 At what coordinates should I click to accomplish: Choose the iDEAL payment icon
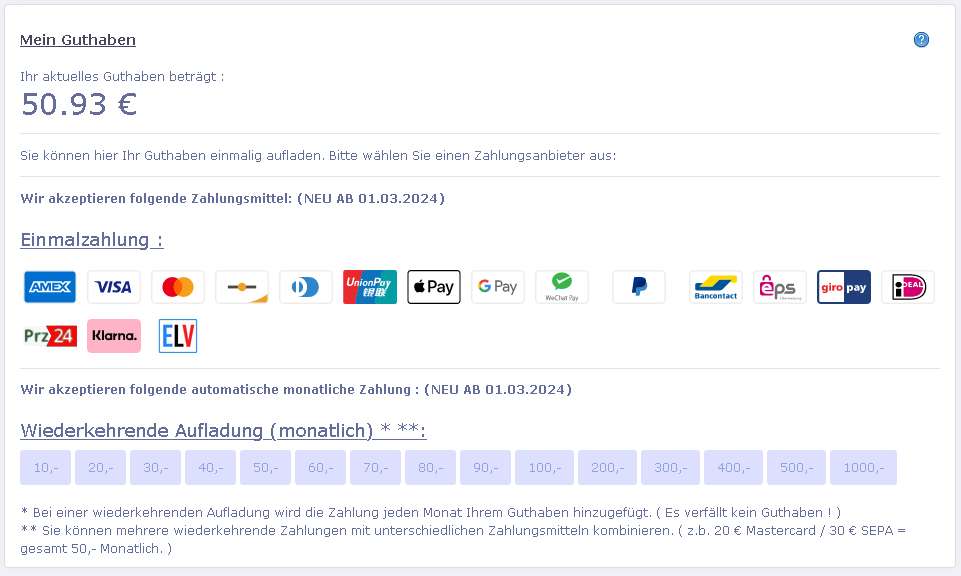coord(908,287)
